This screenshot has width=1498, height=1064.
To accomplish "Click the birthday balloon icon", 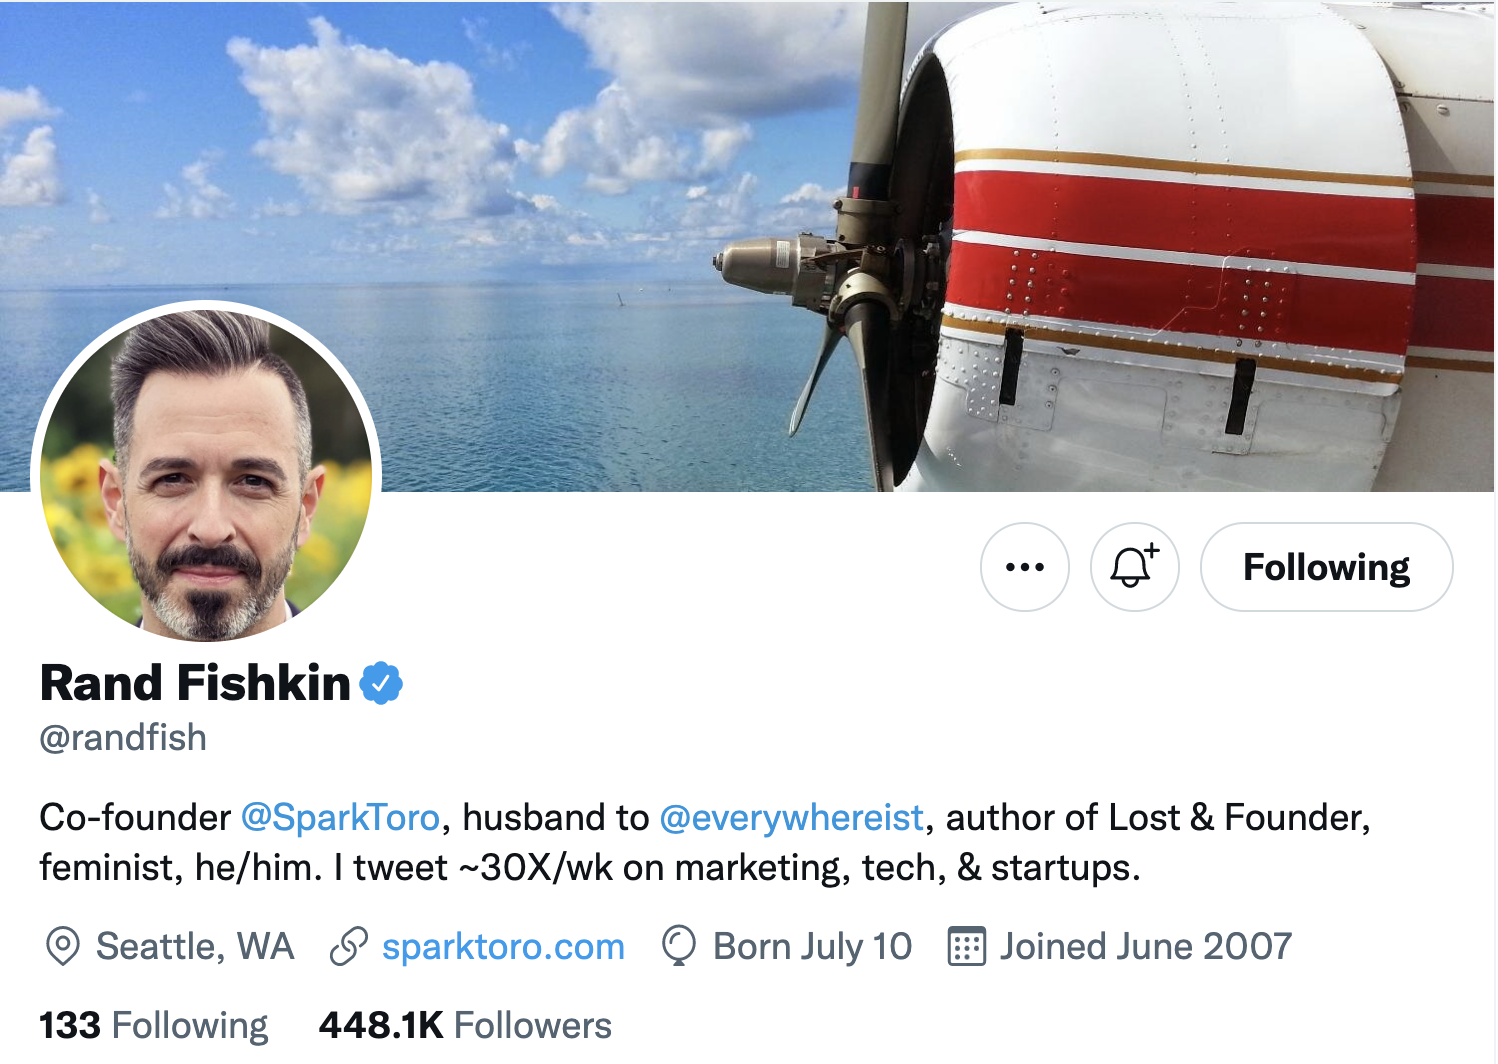I will coord(679,946).
